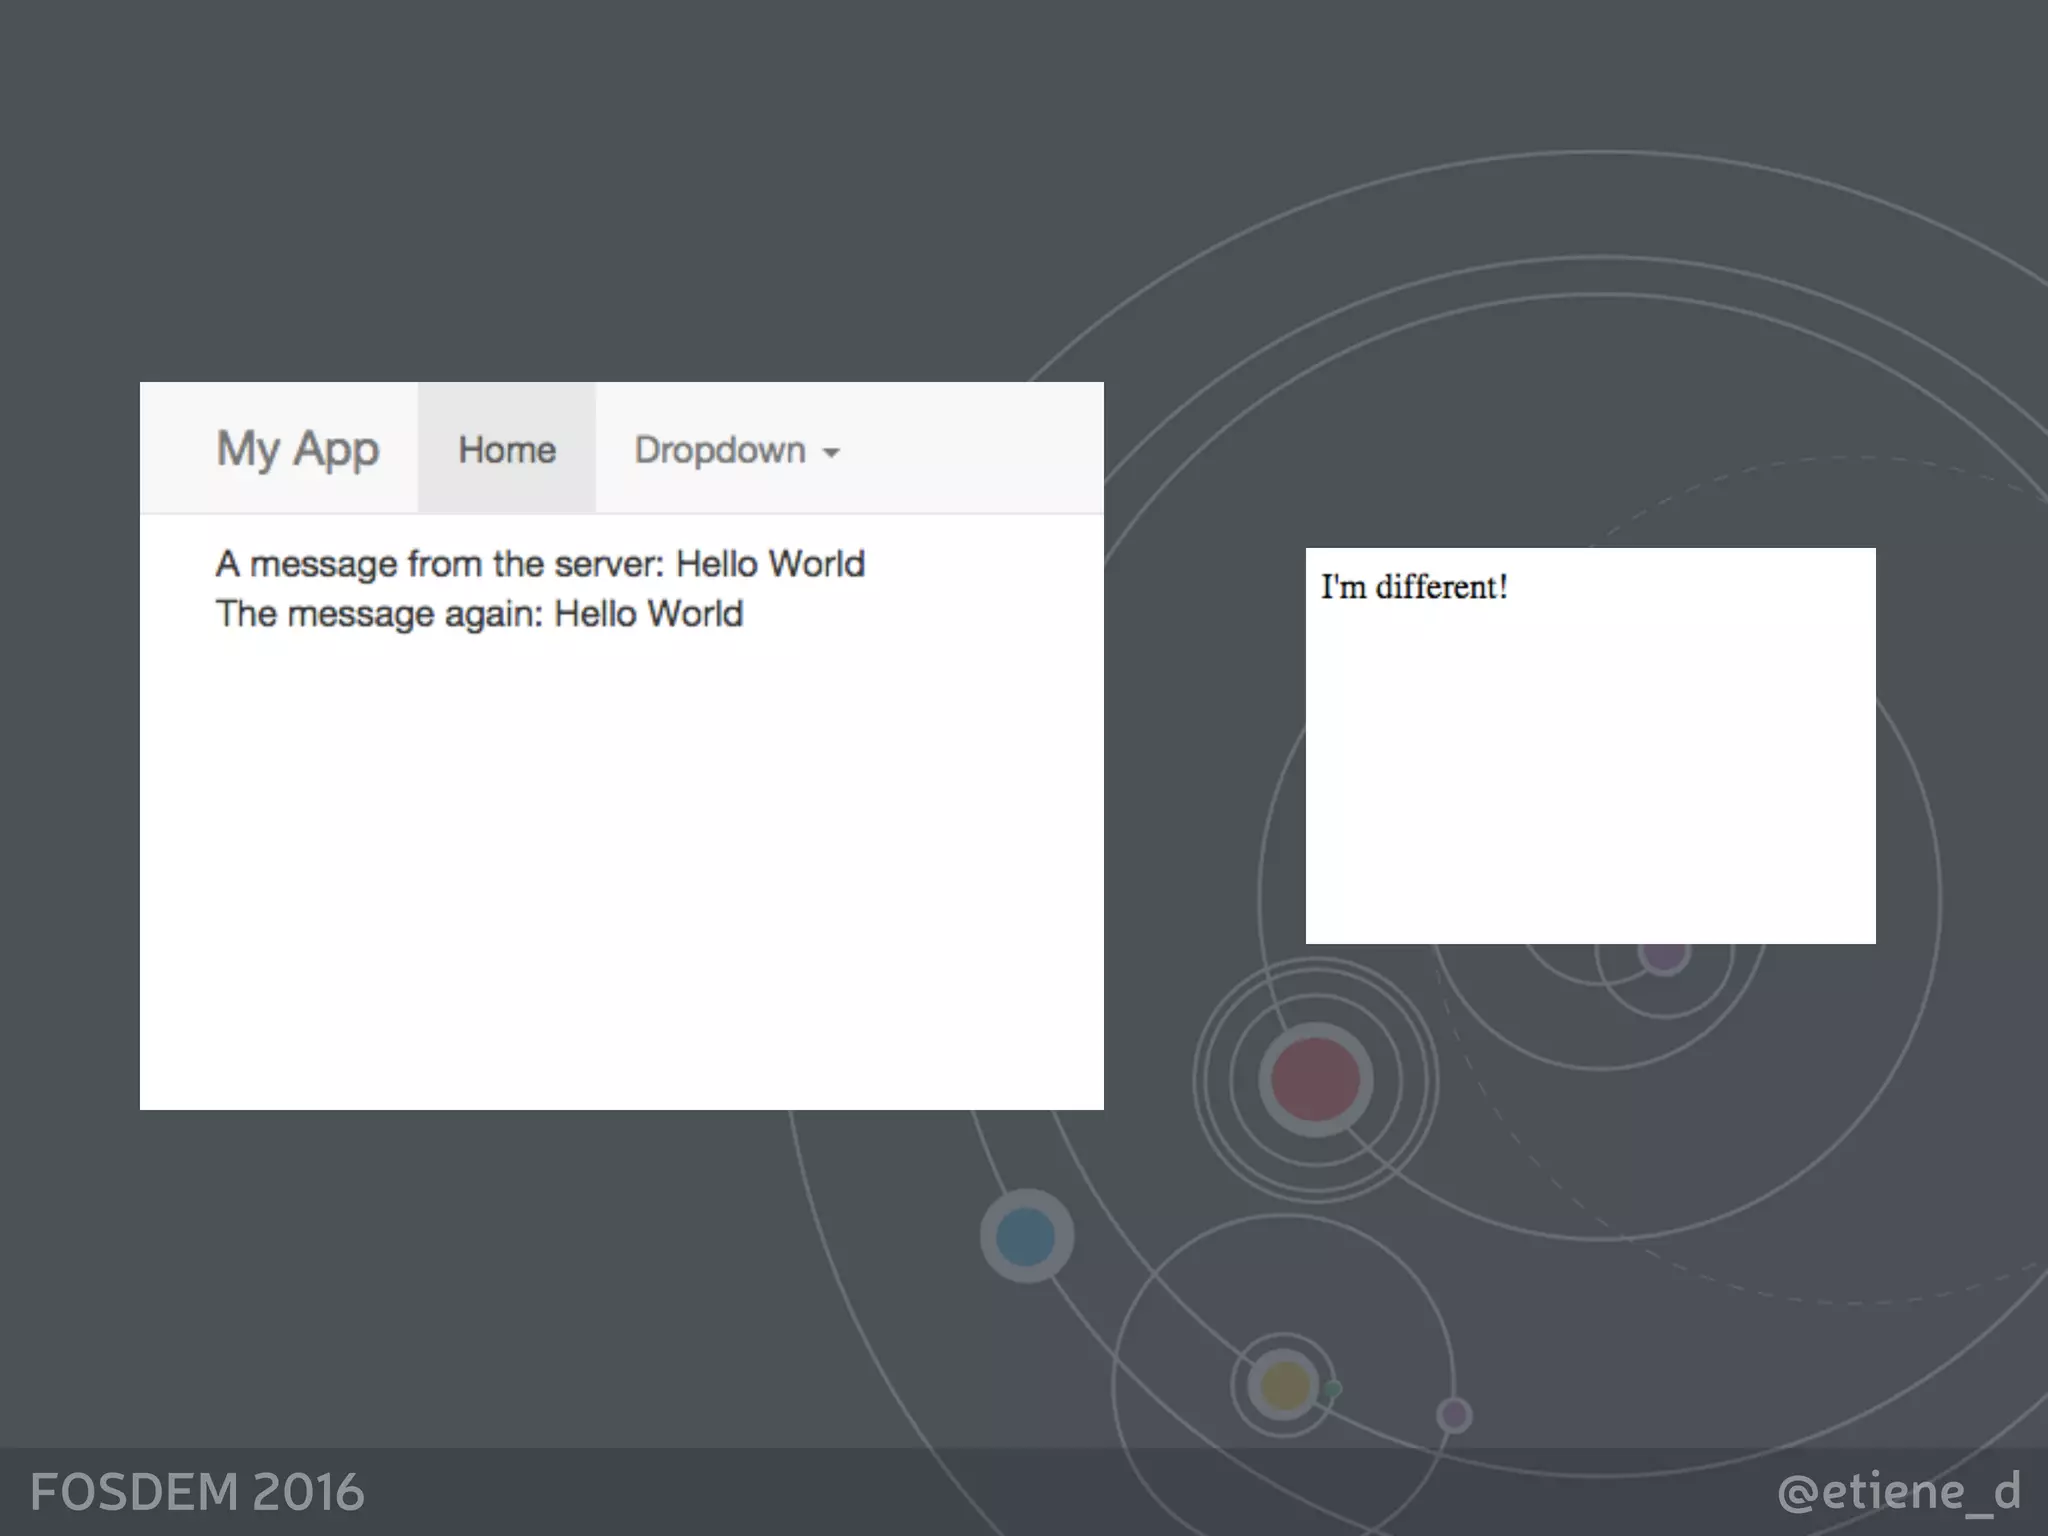Click the blue planet circle

1026,1237
